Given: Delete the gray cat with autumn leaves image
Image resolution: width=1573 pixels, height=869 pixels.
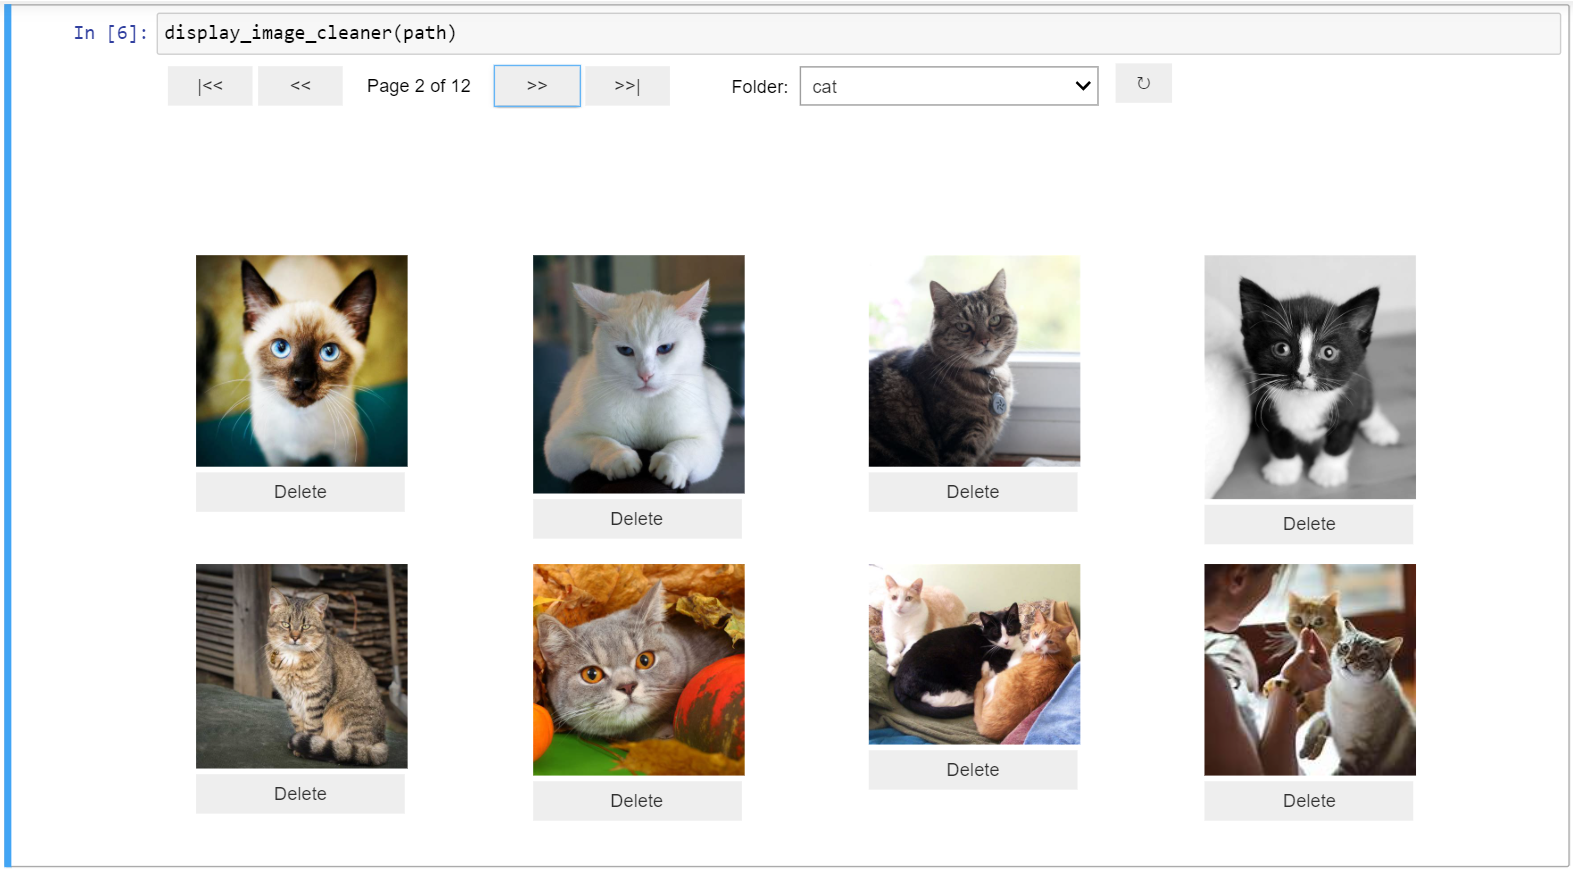Looking at the screenshot, I should [637, 801].
